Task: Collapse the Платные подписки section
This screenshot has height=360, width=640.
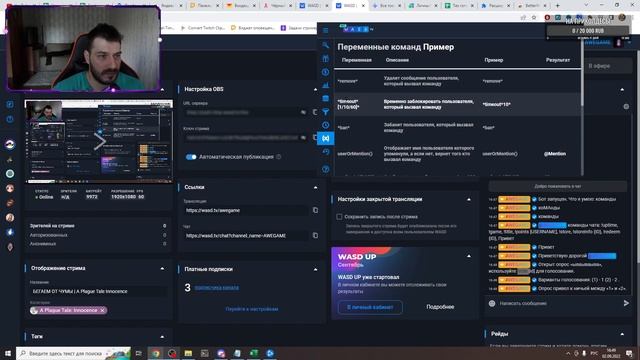Action: [316, 269]
